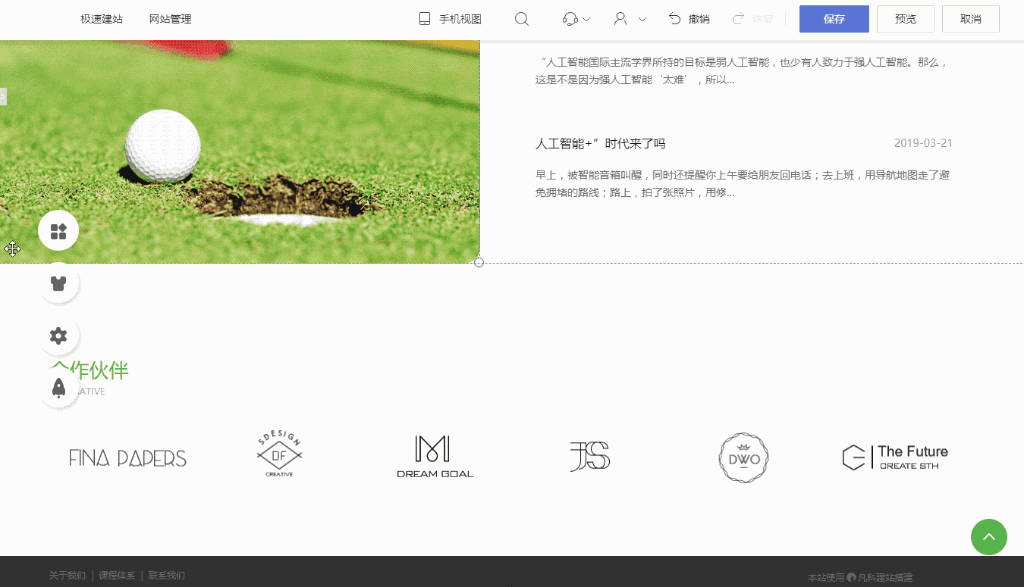
Task: Select the golf ball image
Action: click(x=240, y=151)
